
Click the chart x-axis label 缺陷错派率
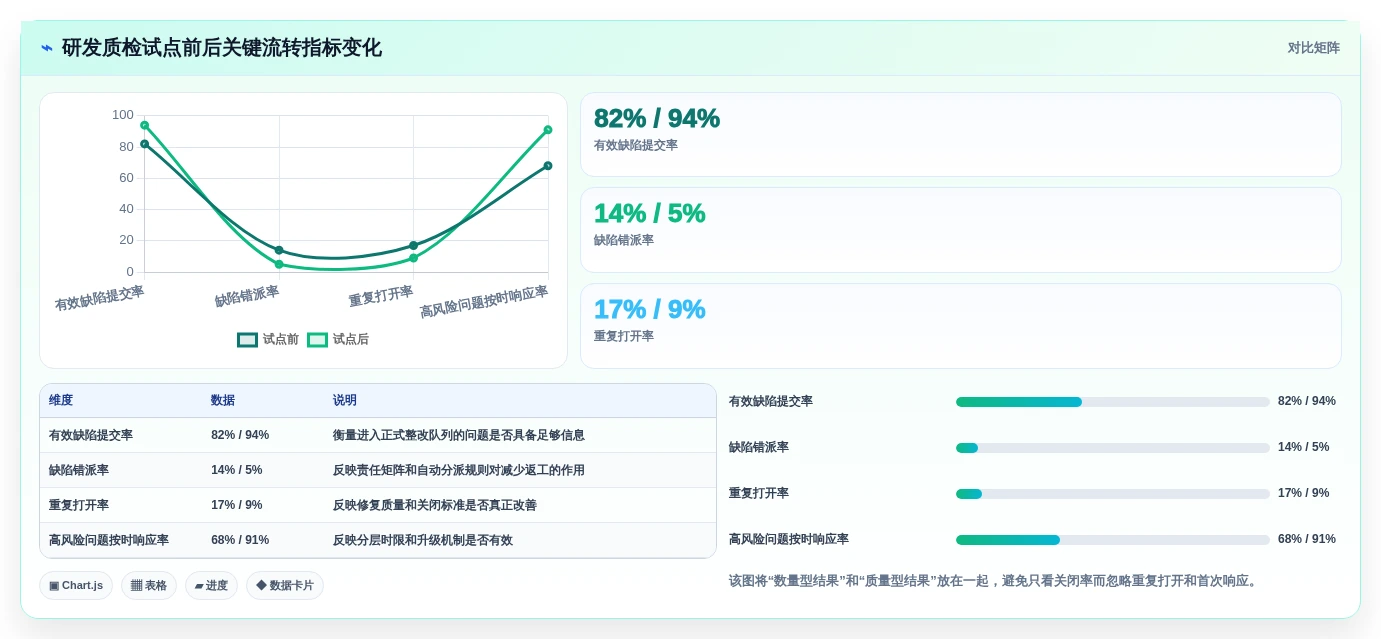pos(247,296)
